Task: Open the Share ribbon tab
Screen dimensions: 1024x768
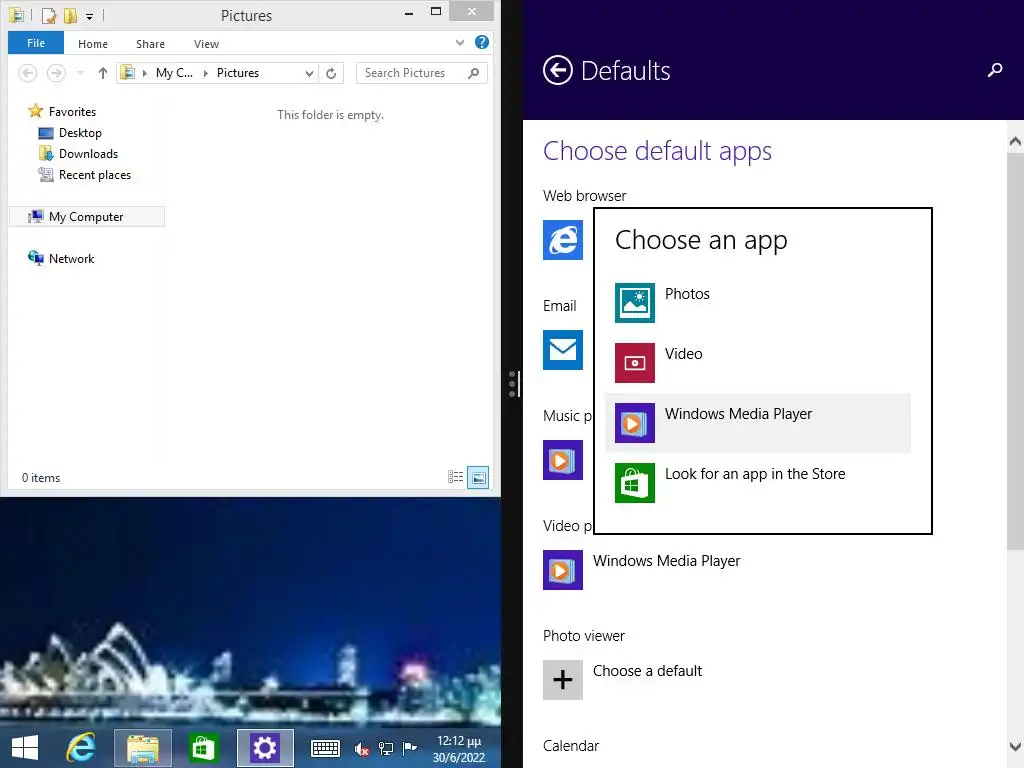Action: [x=150, y=44]
